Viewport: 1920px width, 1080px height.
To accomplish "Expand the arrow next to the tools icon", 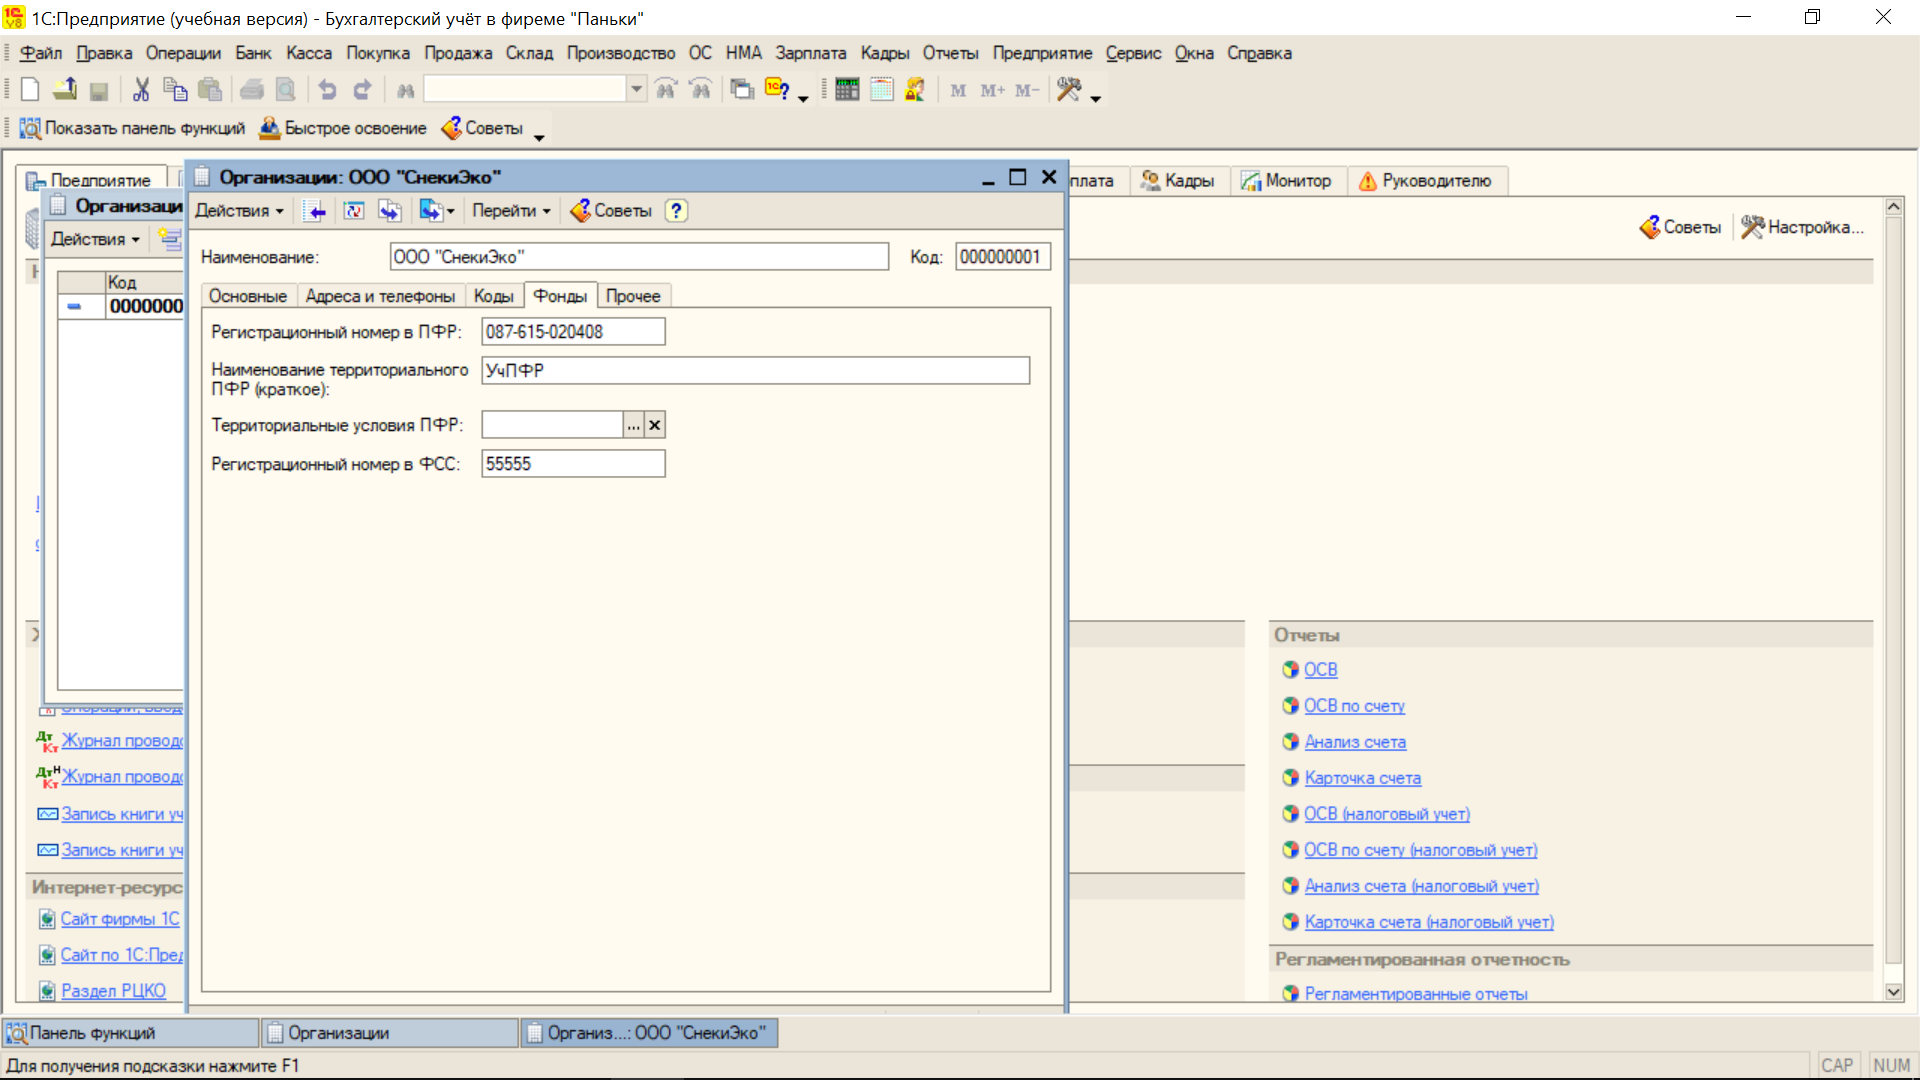I will [1096, 97].
